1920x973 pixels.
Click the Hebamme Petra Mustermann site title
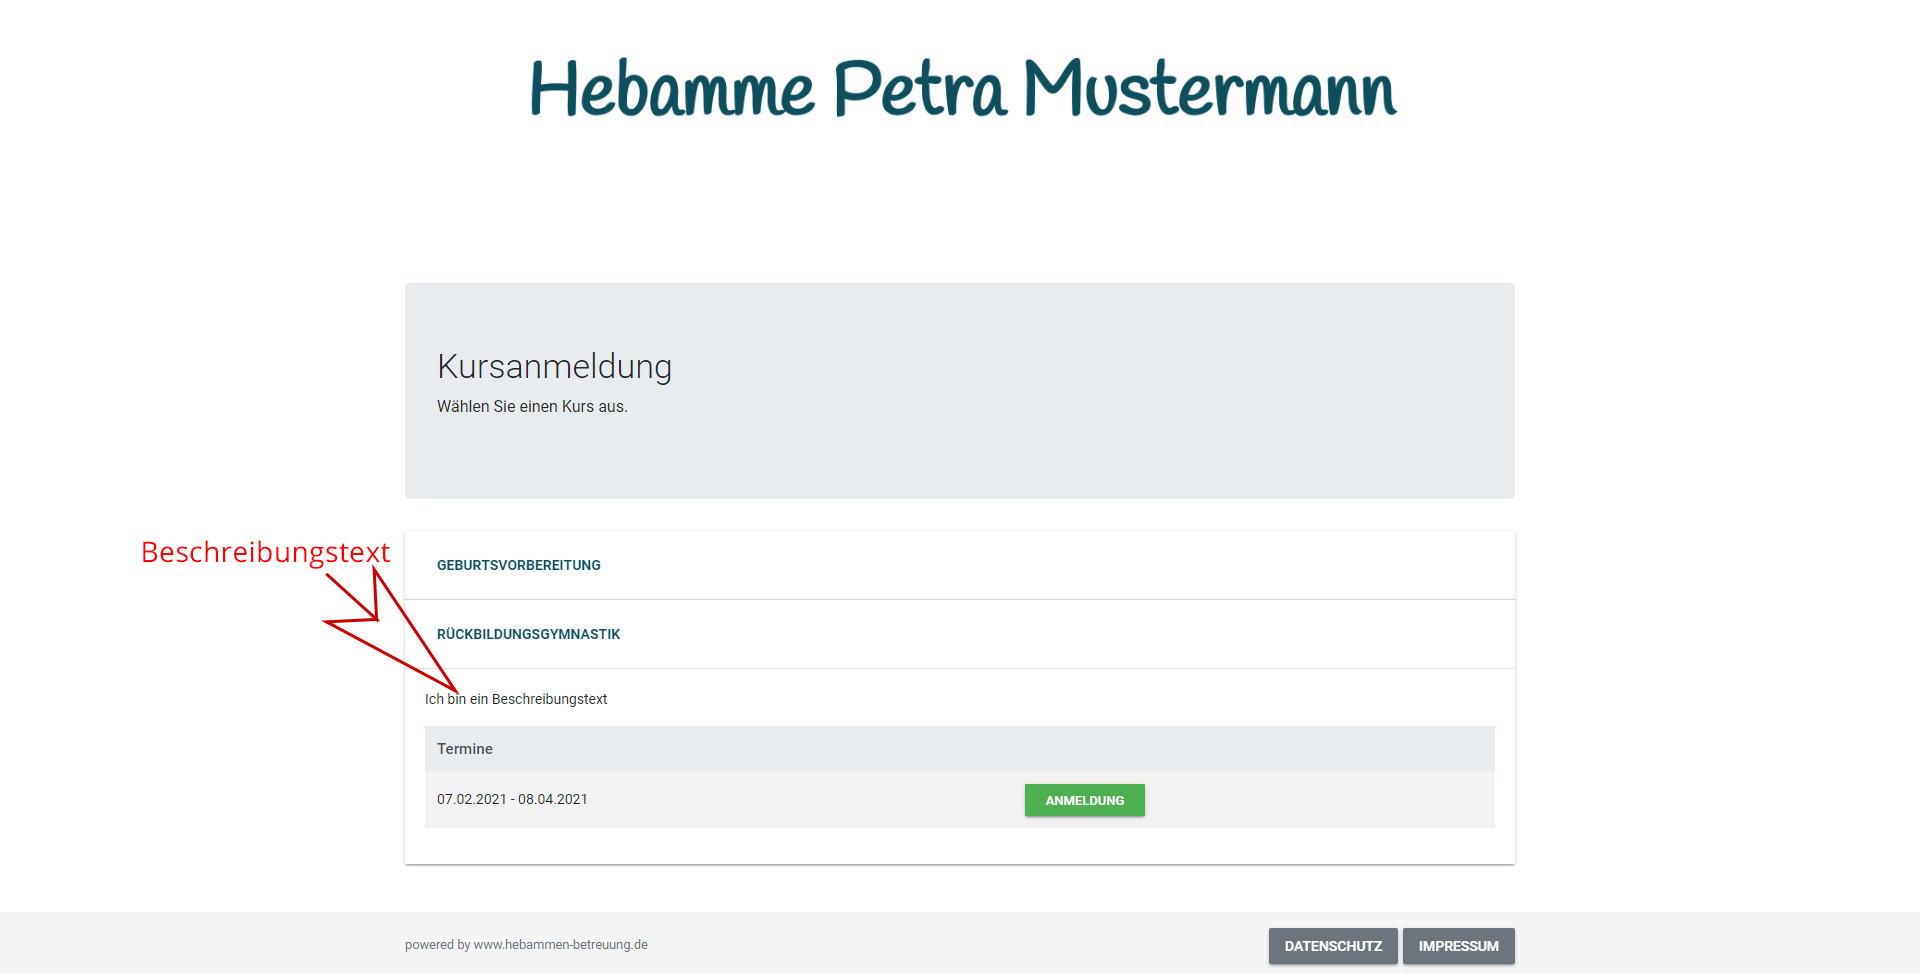click(x=962, y=90)
